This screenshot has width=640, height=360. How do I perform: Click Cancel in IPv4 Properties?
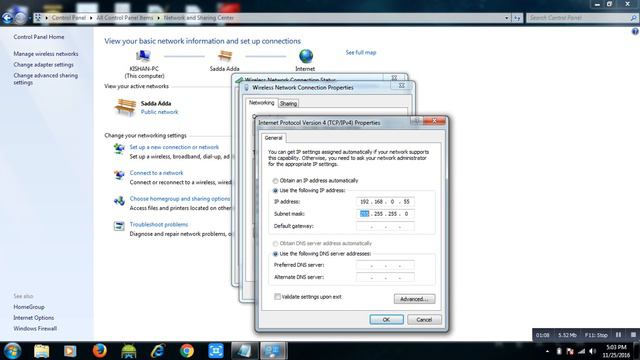424,320
